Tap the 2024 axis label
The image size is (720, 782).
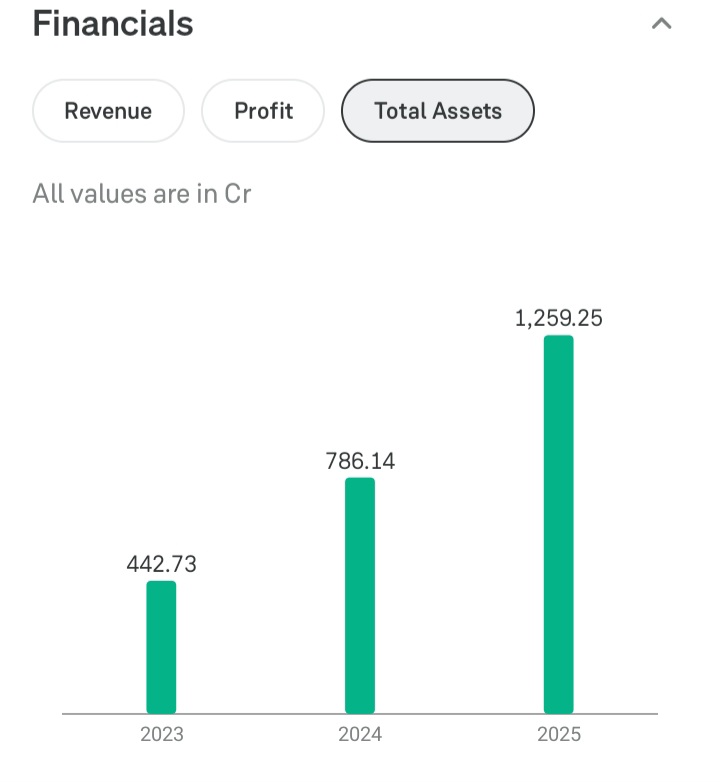pyautogui.click(x=360, y=735)
